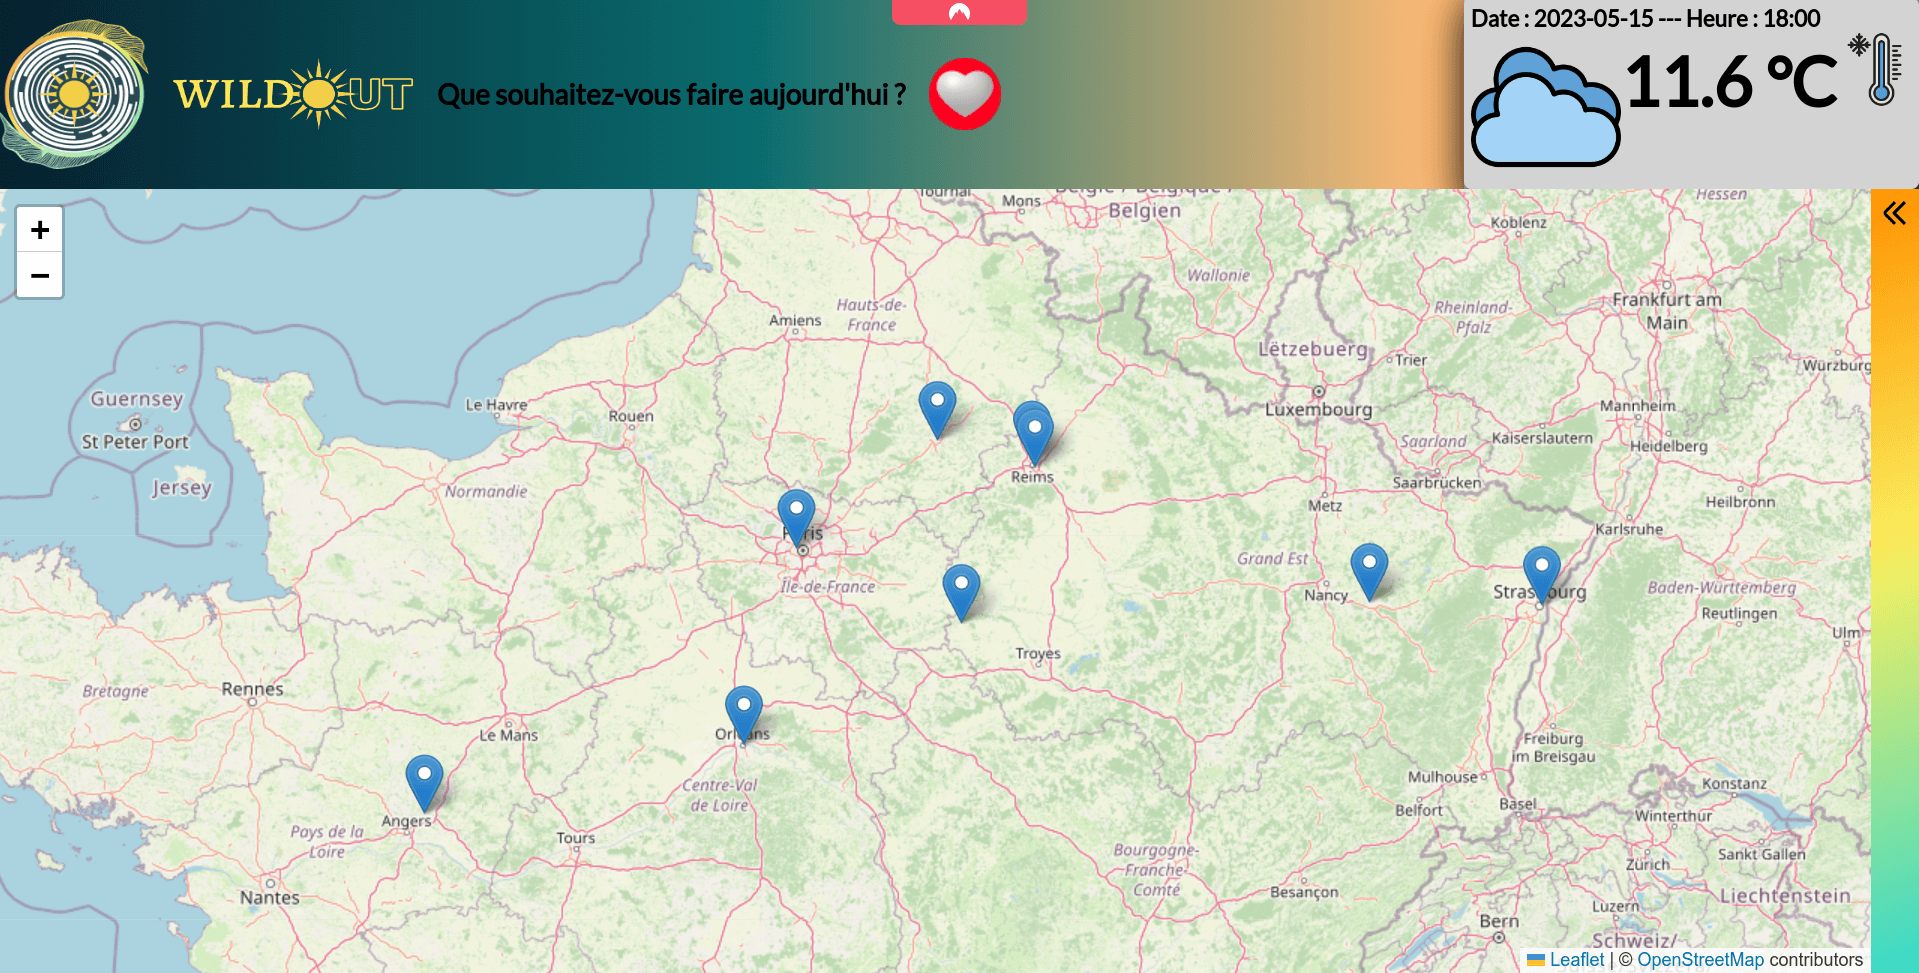Click the Amiens city label
Screen dimensions: 1919x973
[x=795, y=320]
